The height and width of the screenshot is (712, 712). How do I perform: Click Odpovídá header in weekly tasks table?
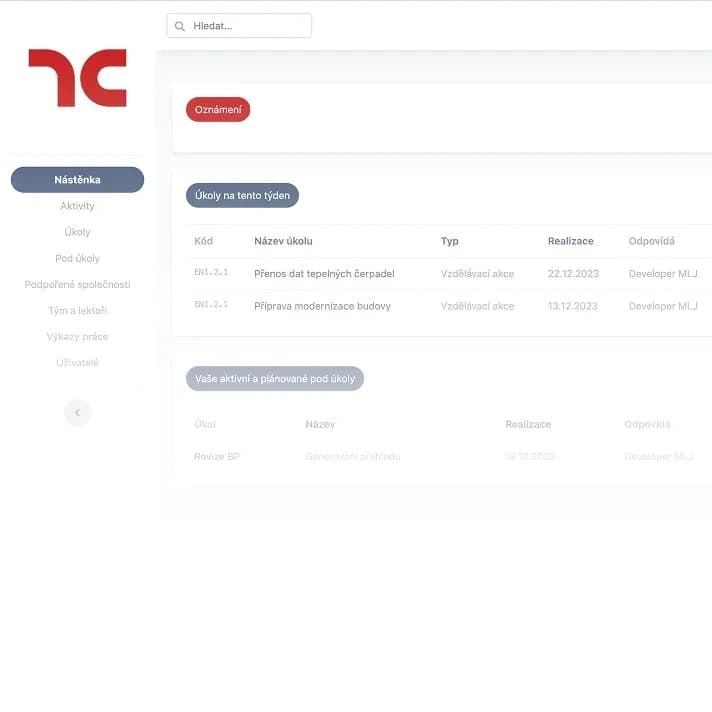click(x=652, y=241)
